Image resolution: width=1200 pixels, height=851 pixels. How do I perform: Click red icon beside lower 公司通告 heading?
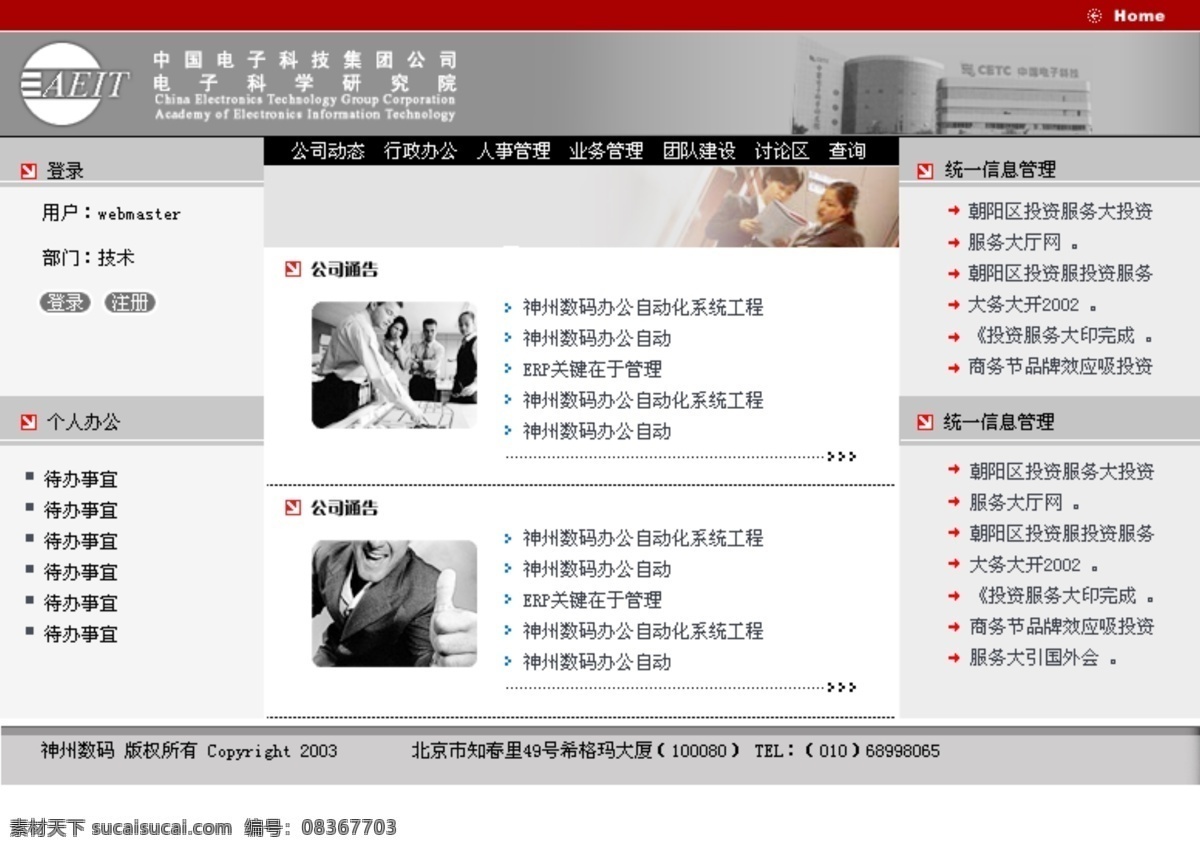pos(292,508)
